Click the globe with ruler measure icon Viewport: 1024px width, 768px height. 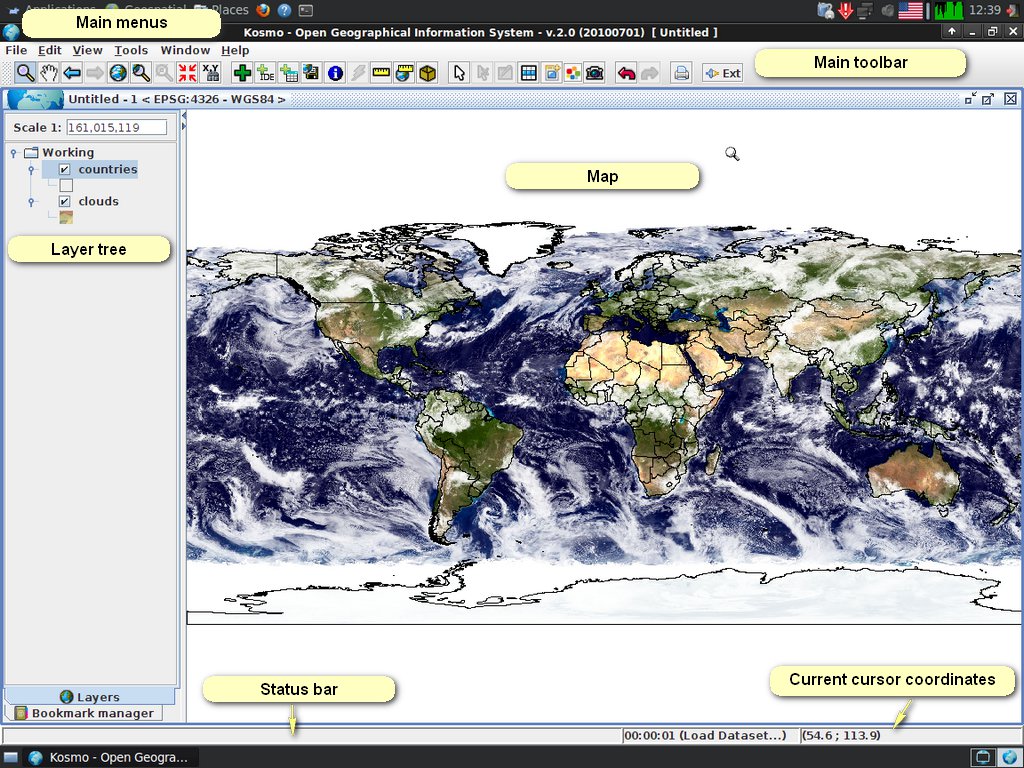(x=404, y=72)
